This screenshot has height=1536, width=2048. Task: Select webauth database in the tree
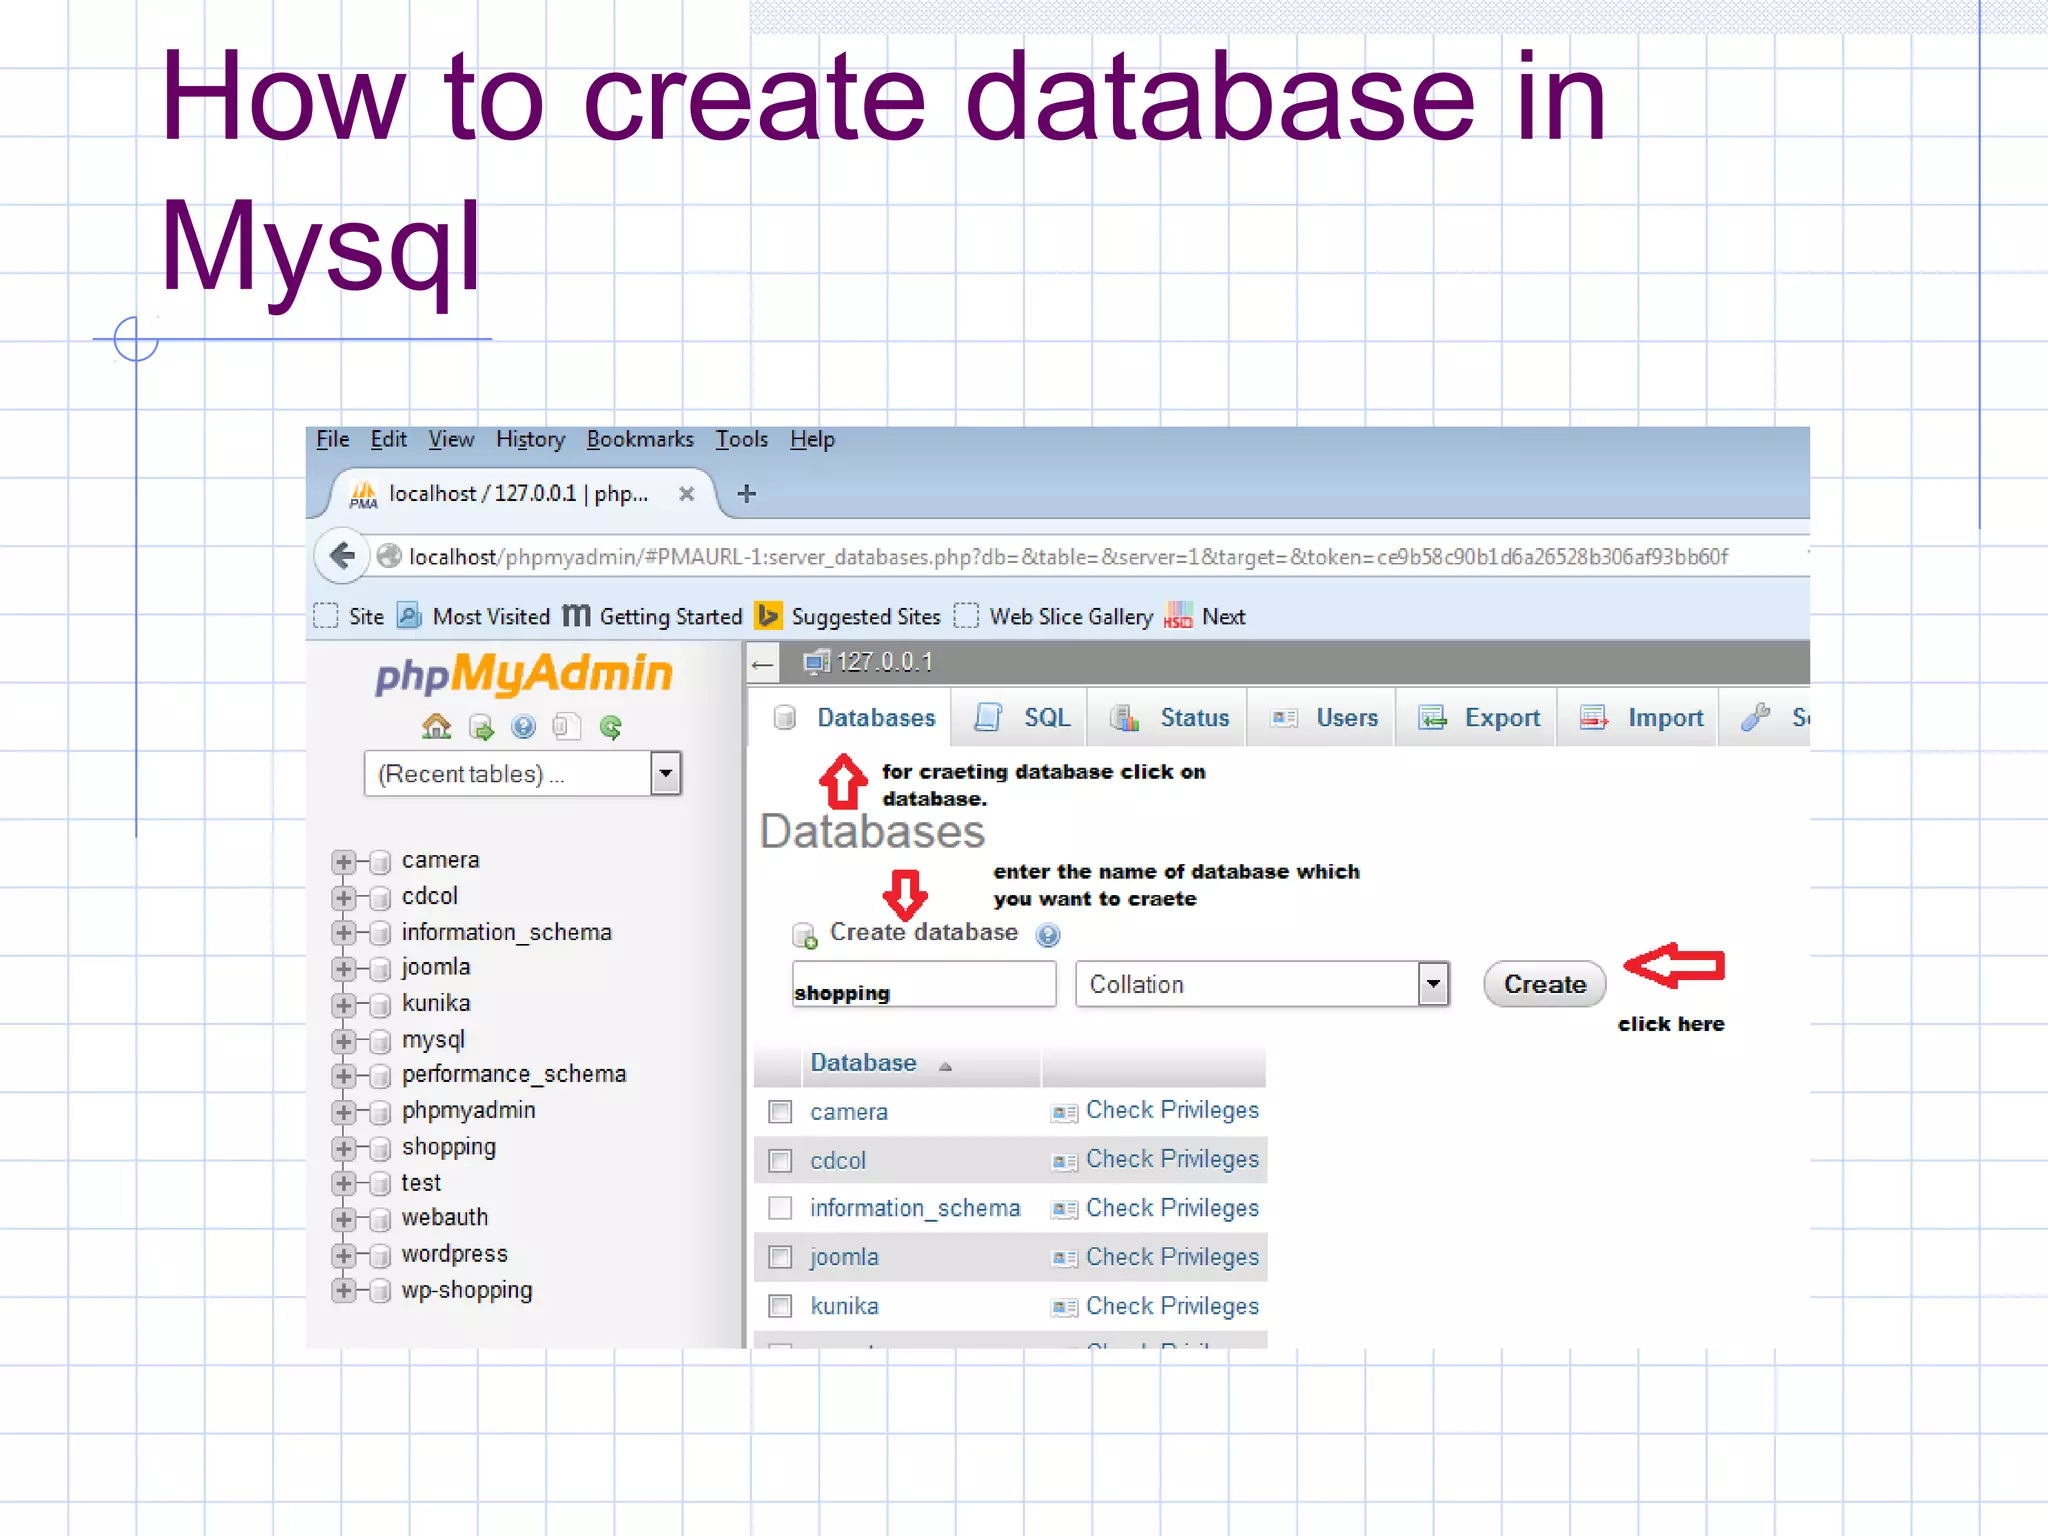445,1218
